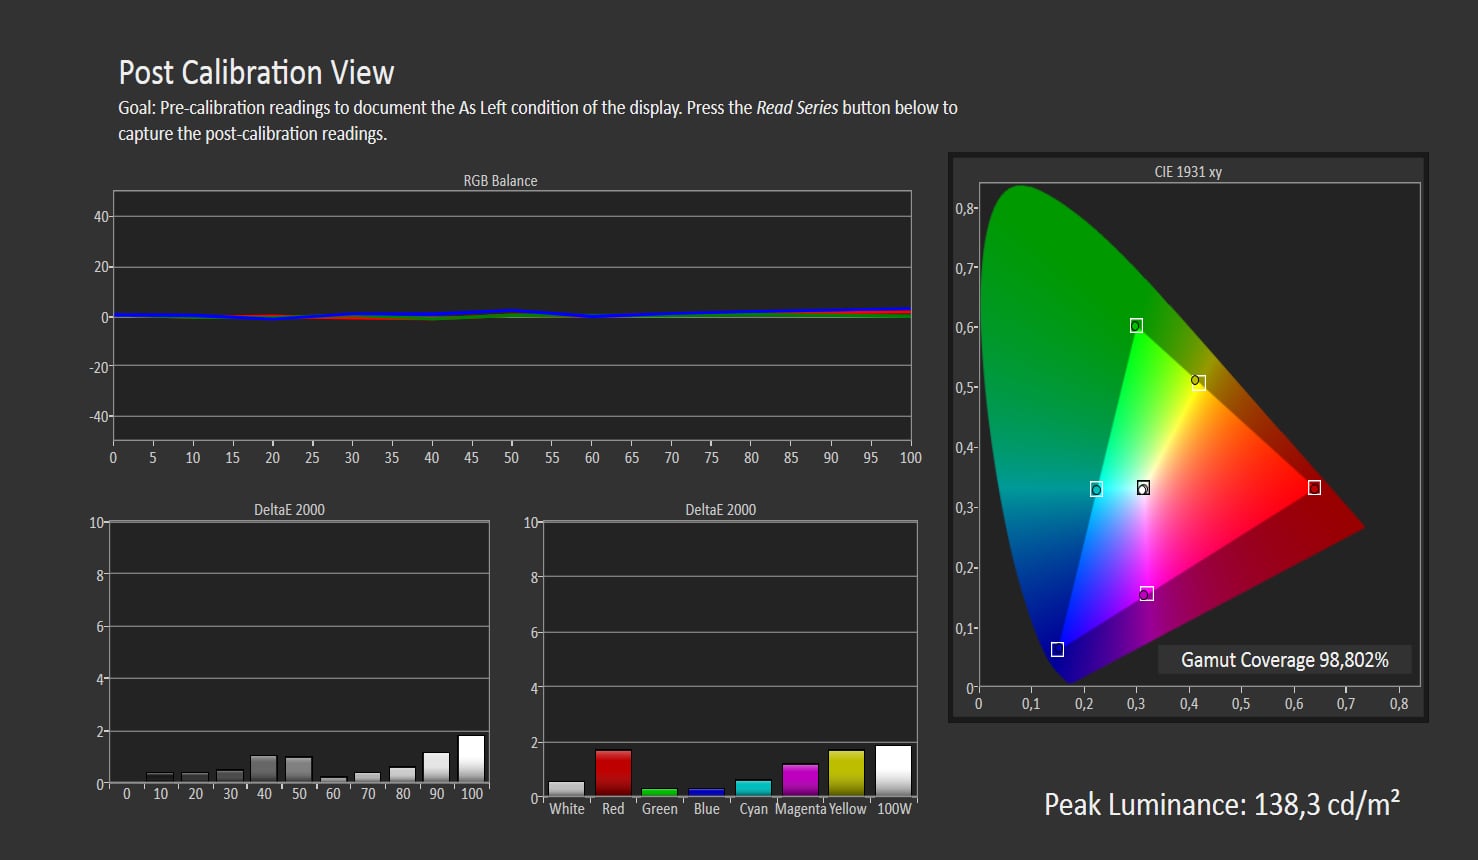Click cyan secondary target square on CIE chart

[x=1096, y=489]
